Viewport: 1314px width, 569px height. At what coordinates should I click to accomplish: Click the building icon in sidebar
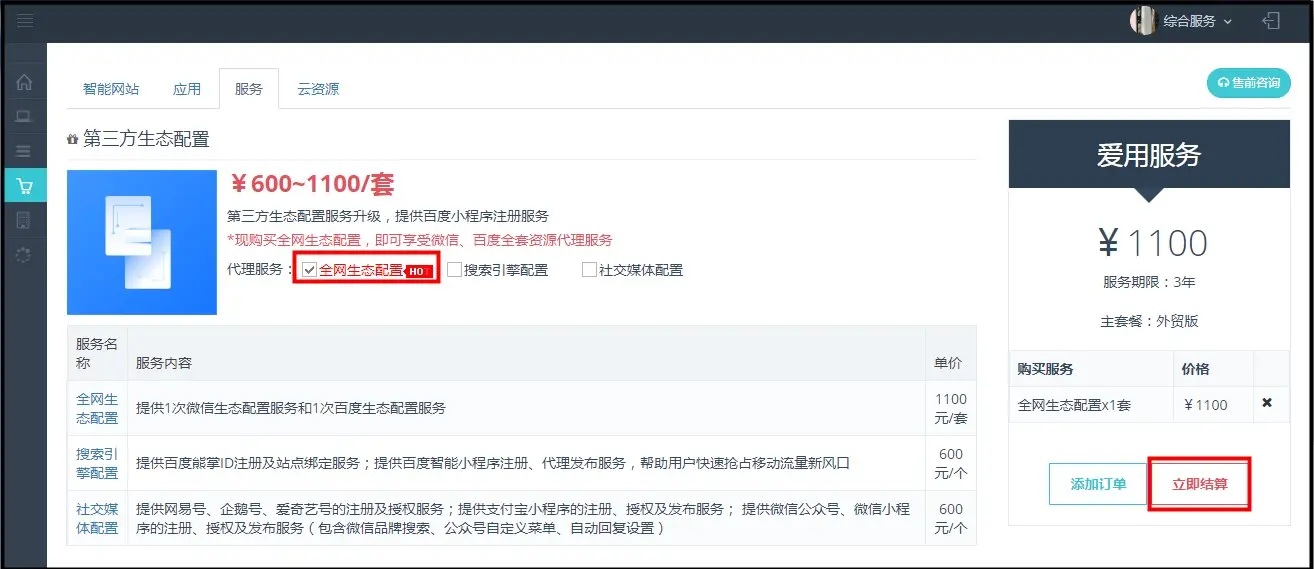[25, 220]
